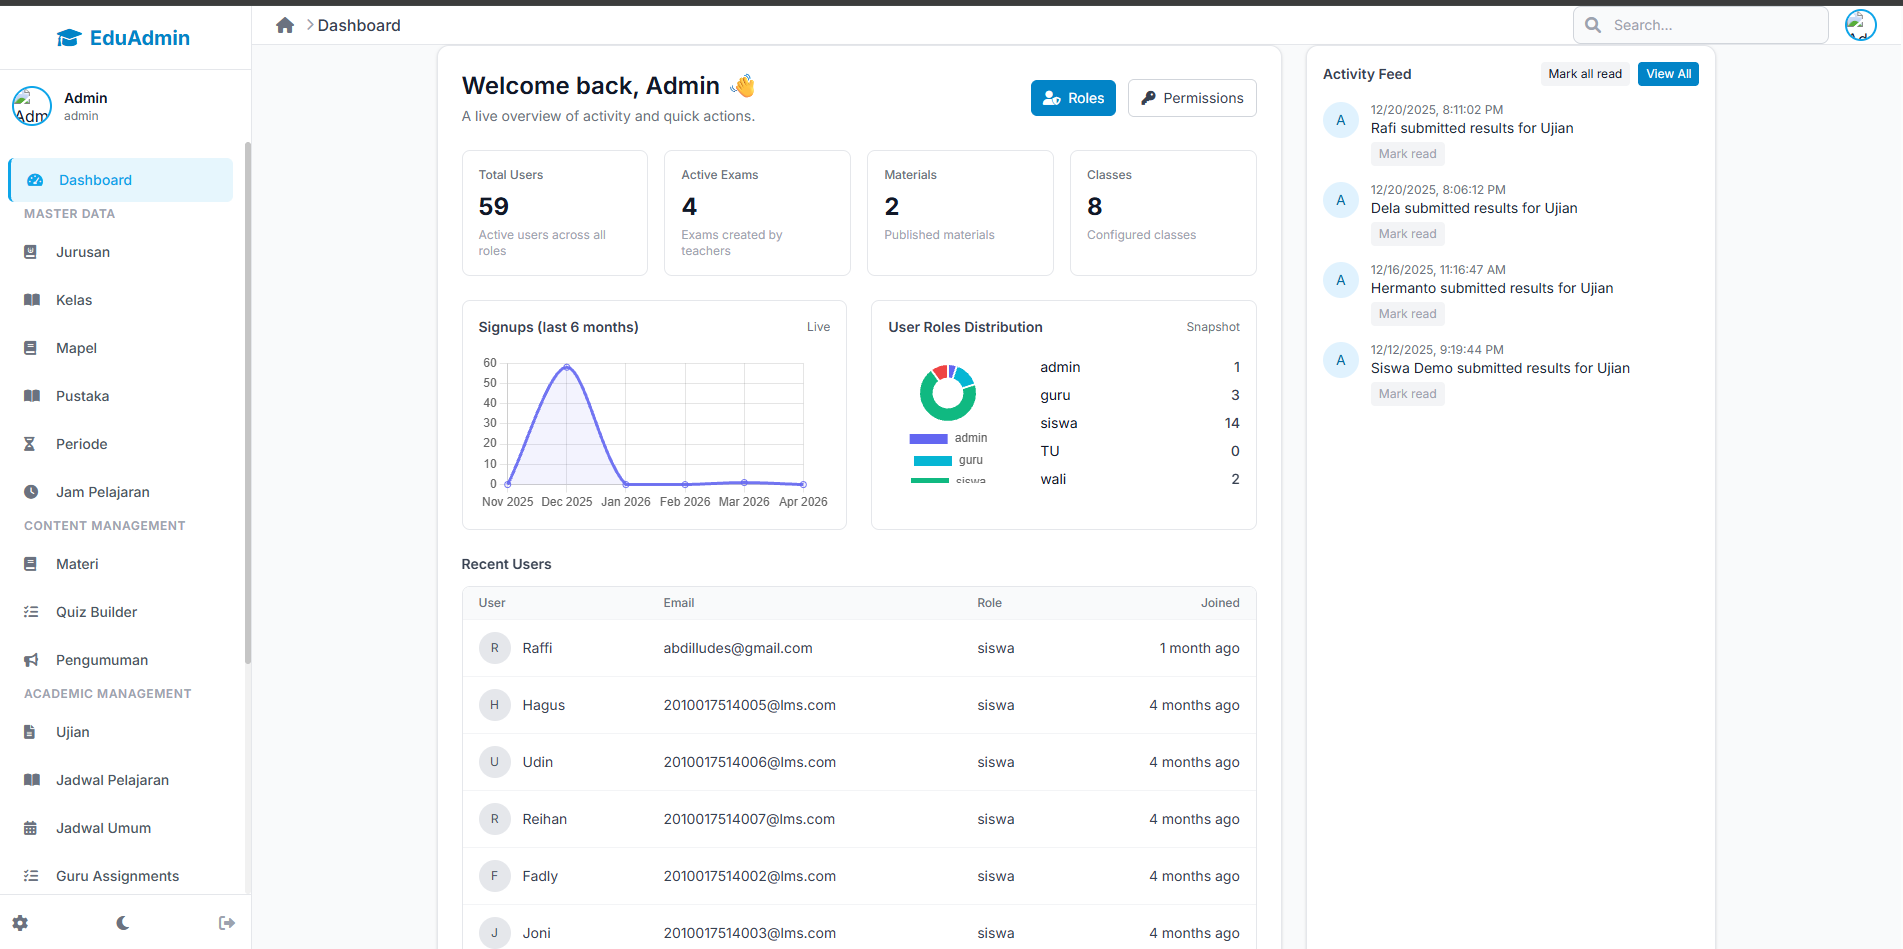The image size is (1903, 949).
Task: Click Mark all read in Activity Feed
Action: (x=1584, y=74)
